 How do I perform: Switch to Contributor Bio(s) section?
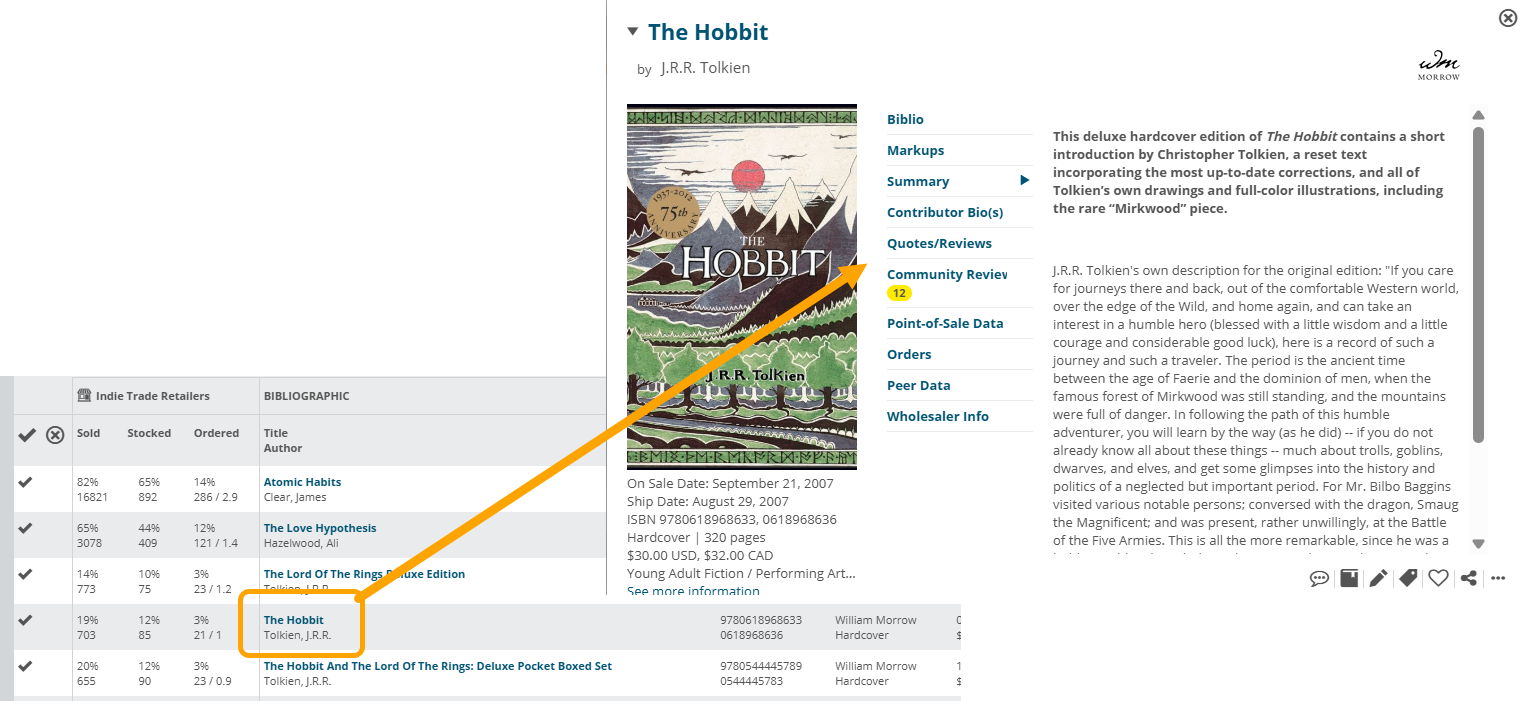click(x=945, y=212)
